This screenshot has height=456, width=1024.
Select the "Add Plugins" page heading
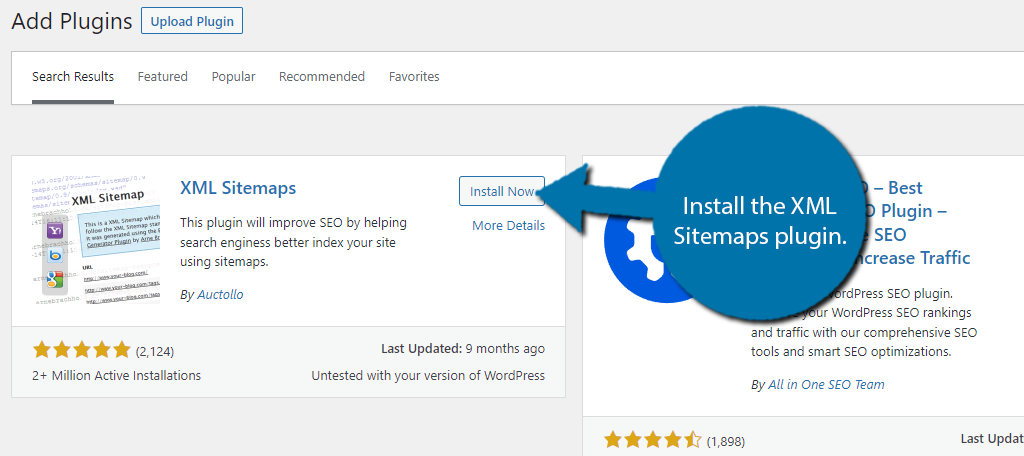72,22
